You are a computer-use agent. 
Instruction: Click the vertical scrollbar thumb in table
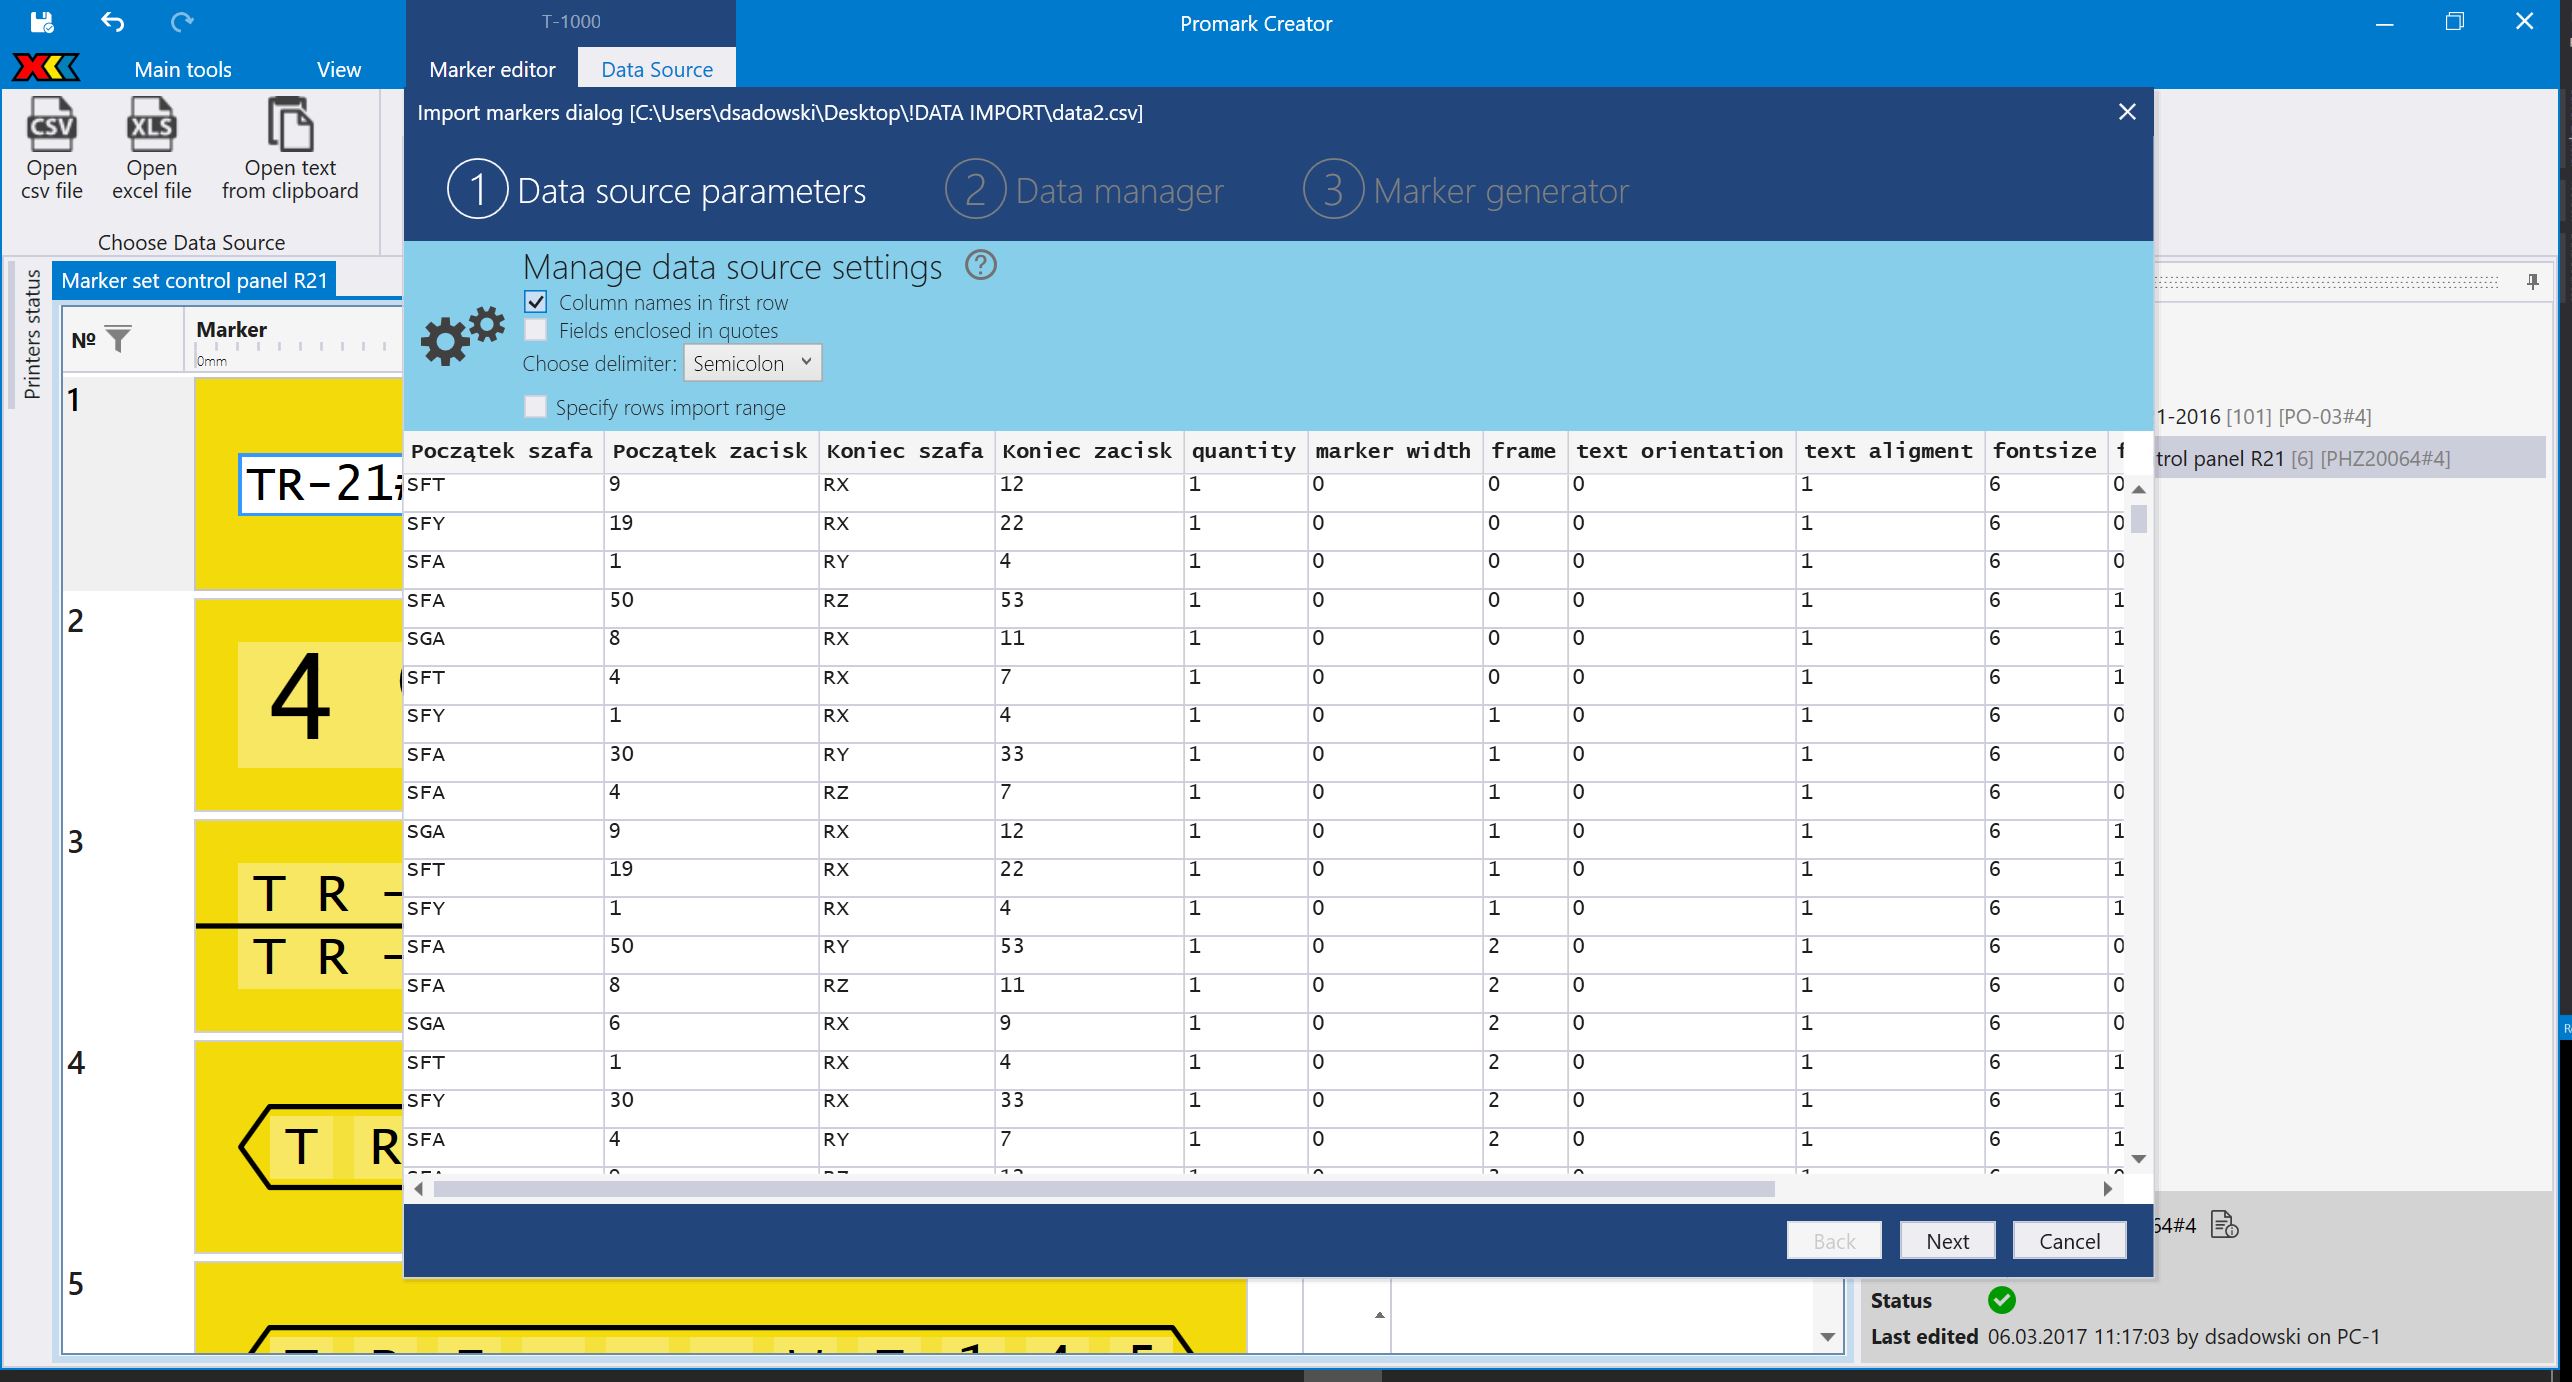coord(2139,519)
